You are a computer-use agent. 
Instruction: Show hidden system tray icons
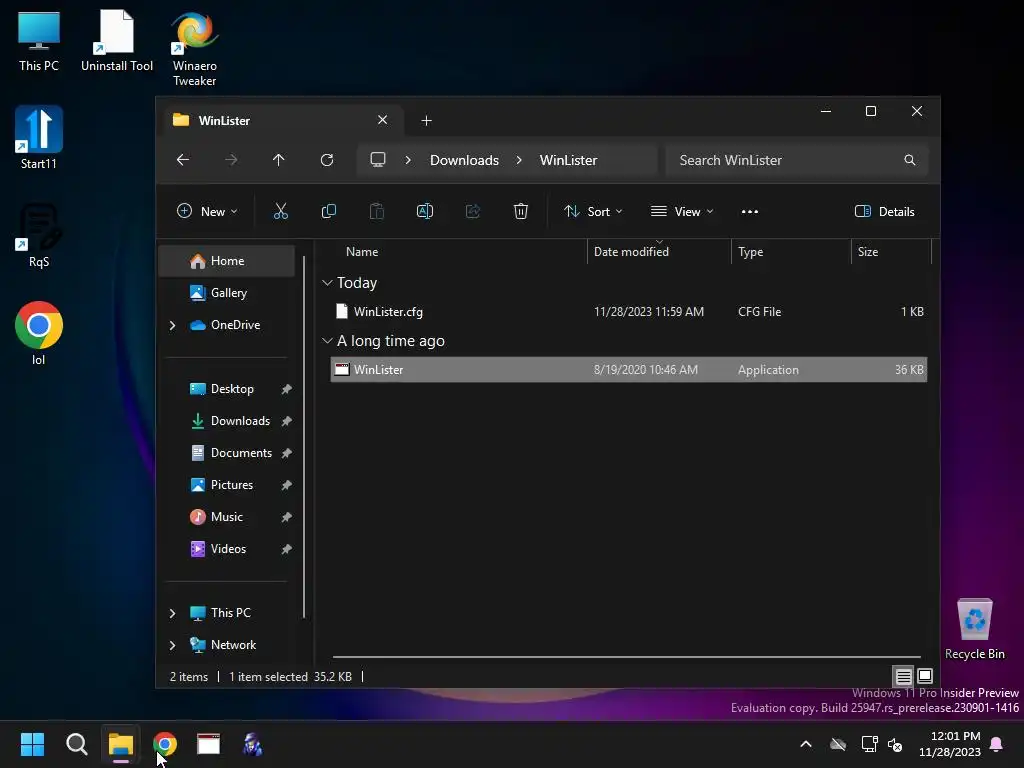806,744
